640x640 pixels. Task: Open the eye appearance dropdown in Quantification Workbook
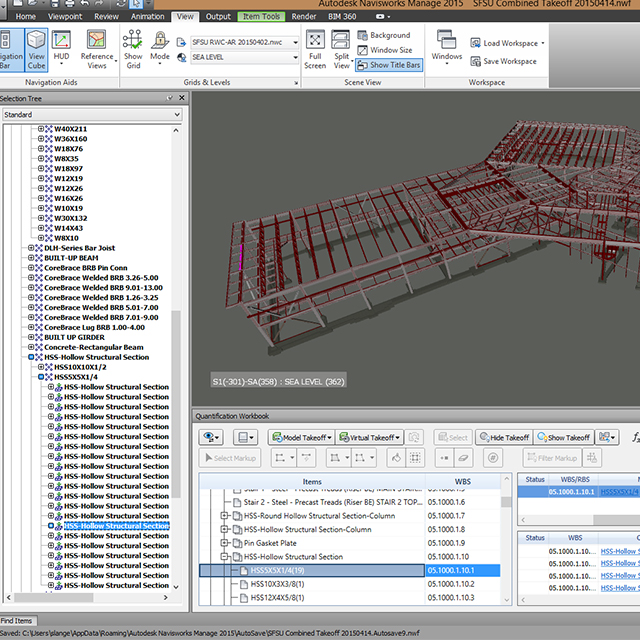tap(211, 438)
